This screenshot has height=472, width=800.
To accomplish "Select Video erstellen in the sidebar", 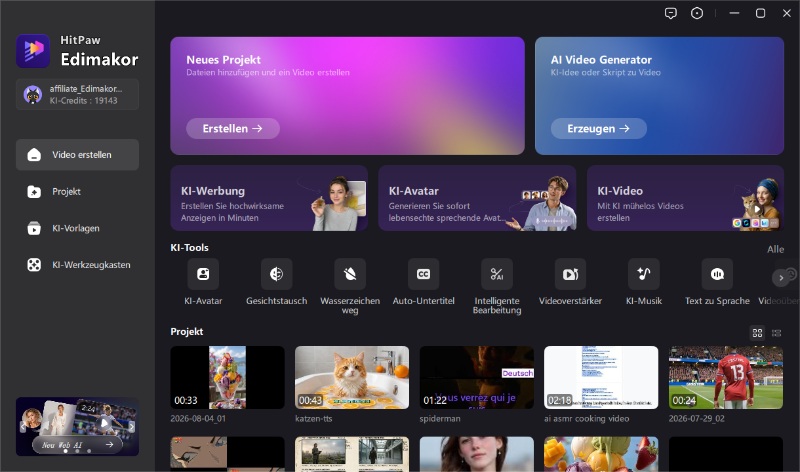I will (x=77, y=155).
